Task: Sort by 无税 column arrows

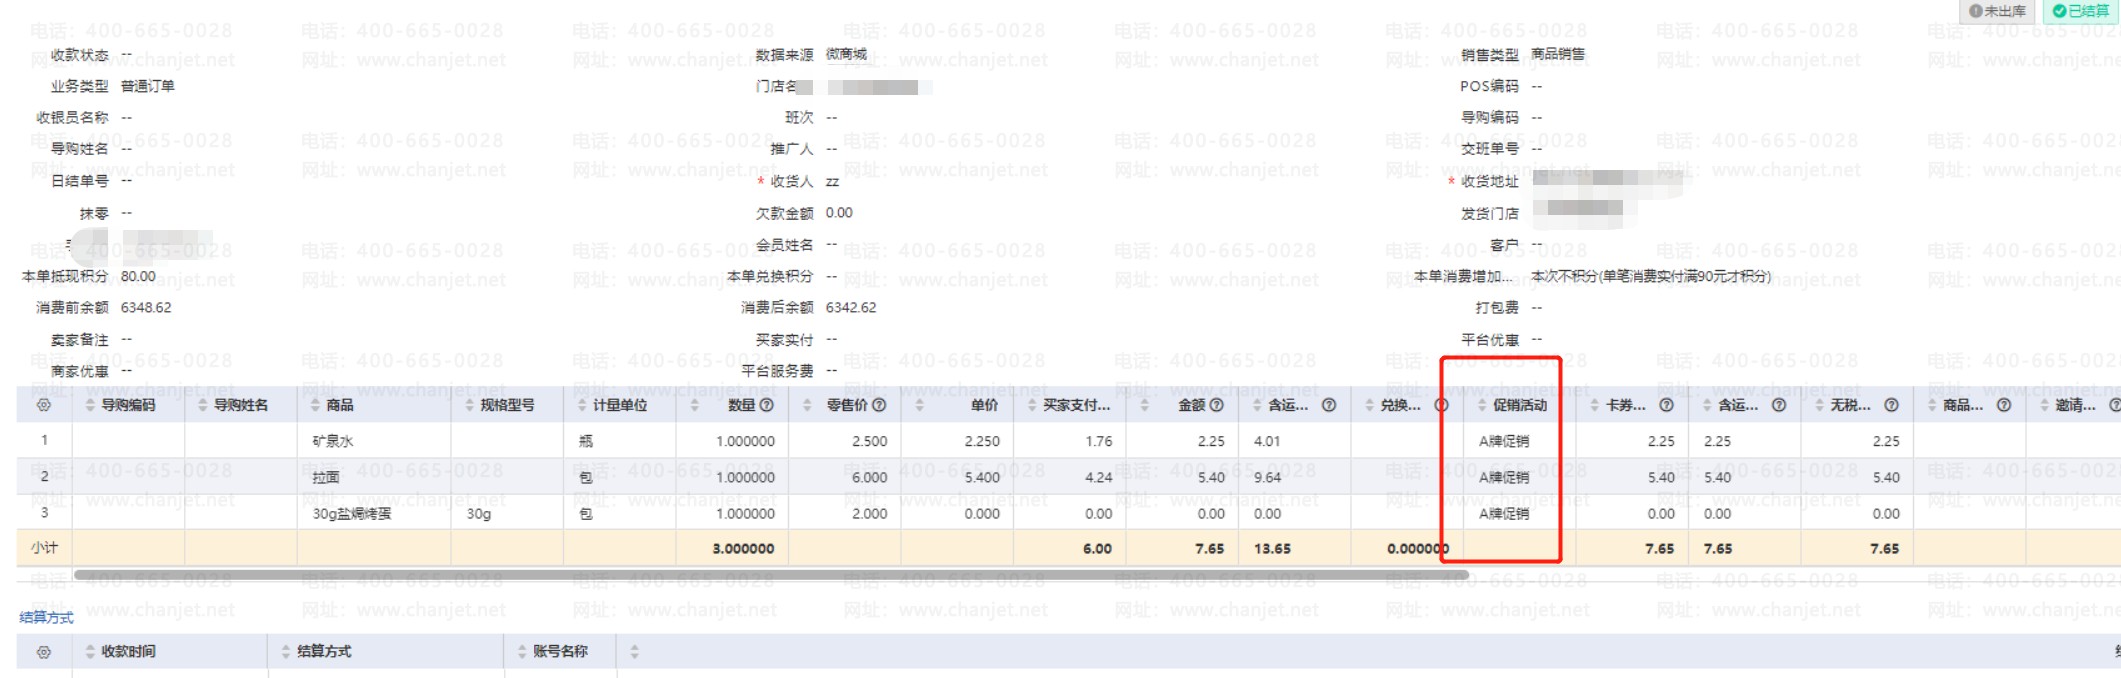Action: (x=1820, y=405)
